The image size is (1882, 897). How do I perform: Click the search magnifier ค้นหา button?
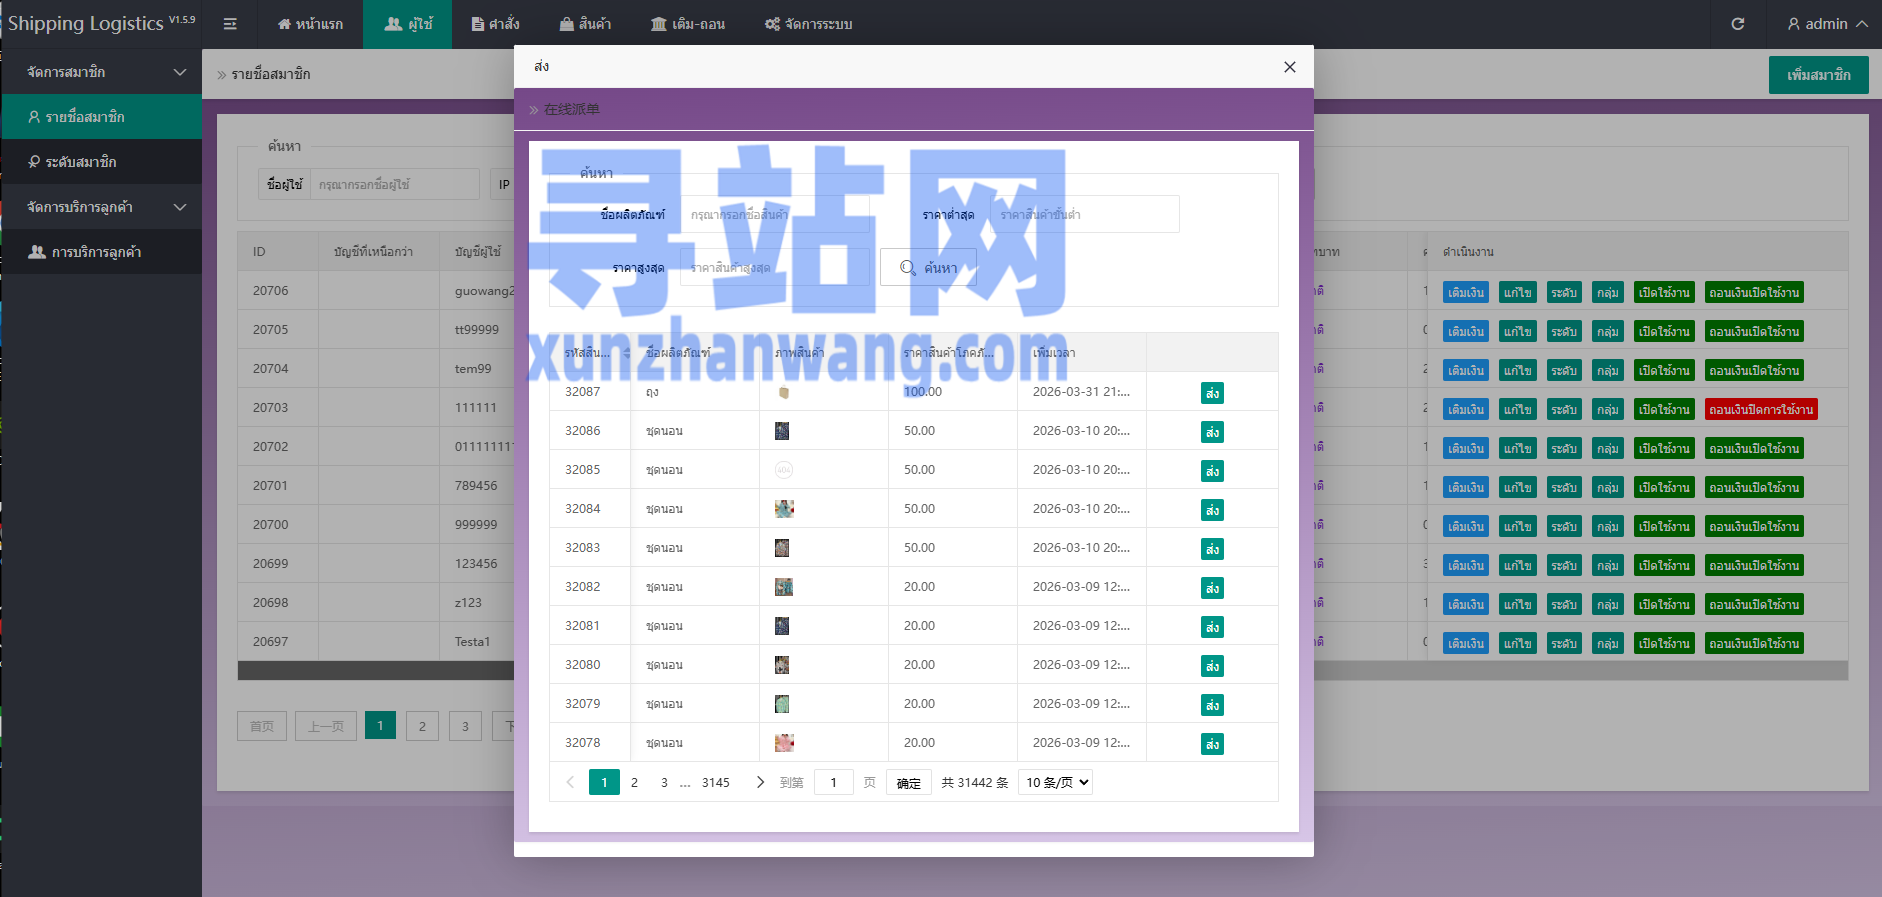click(x=928, y=268)
